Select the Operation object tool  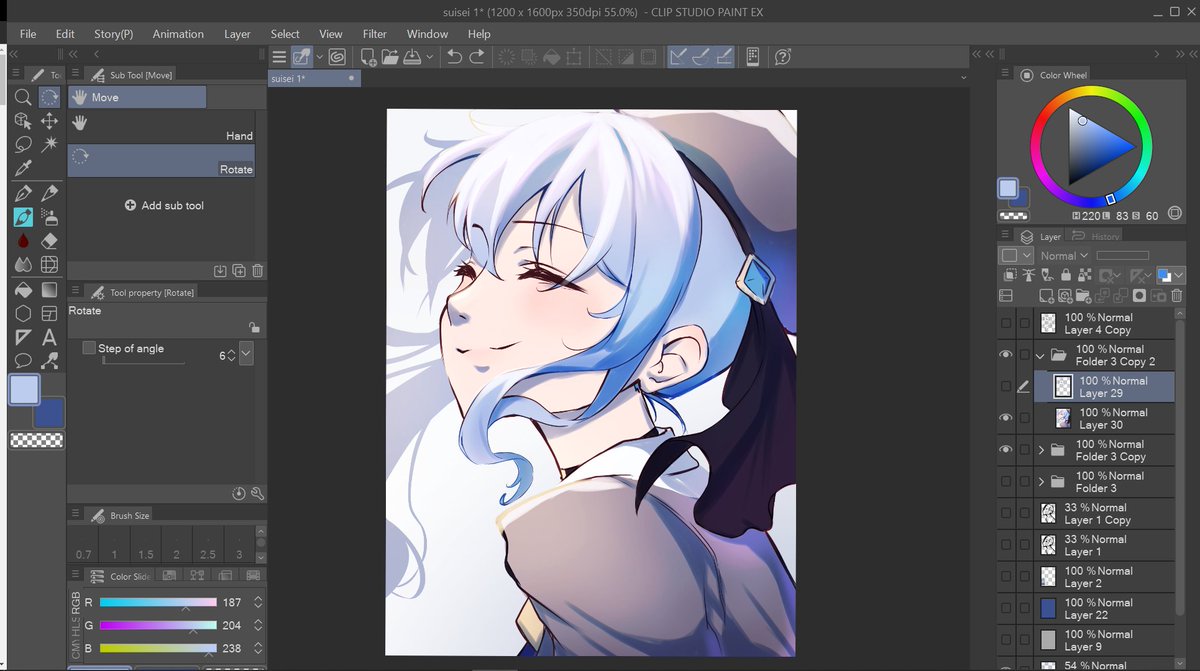coord(23,121)
